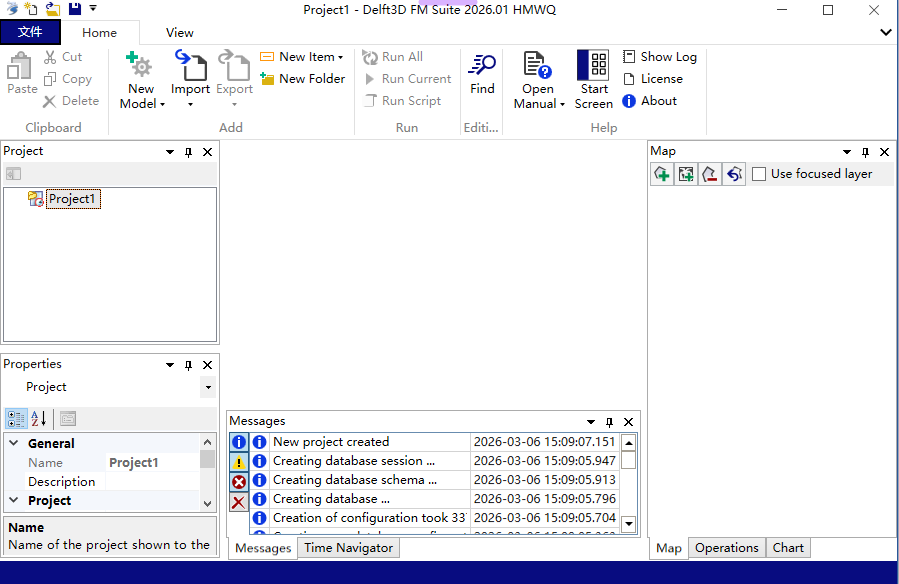Click the New Model icon
Viewport: 899px width, 584px height.
pyautogui.click(x=141, y=67)
